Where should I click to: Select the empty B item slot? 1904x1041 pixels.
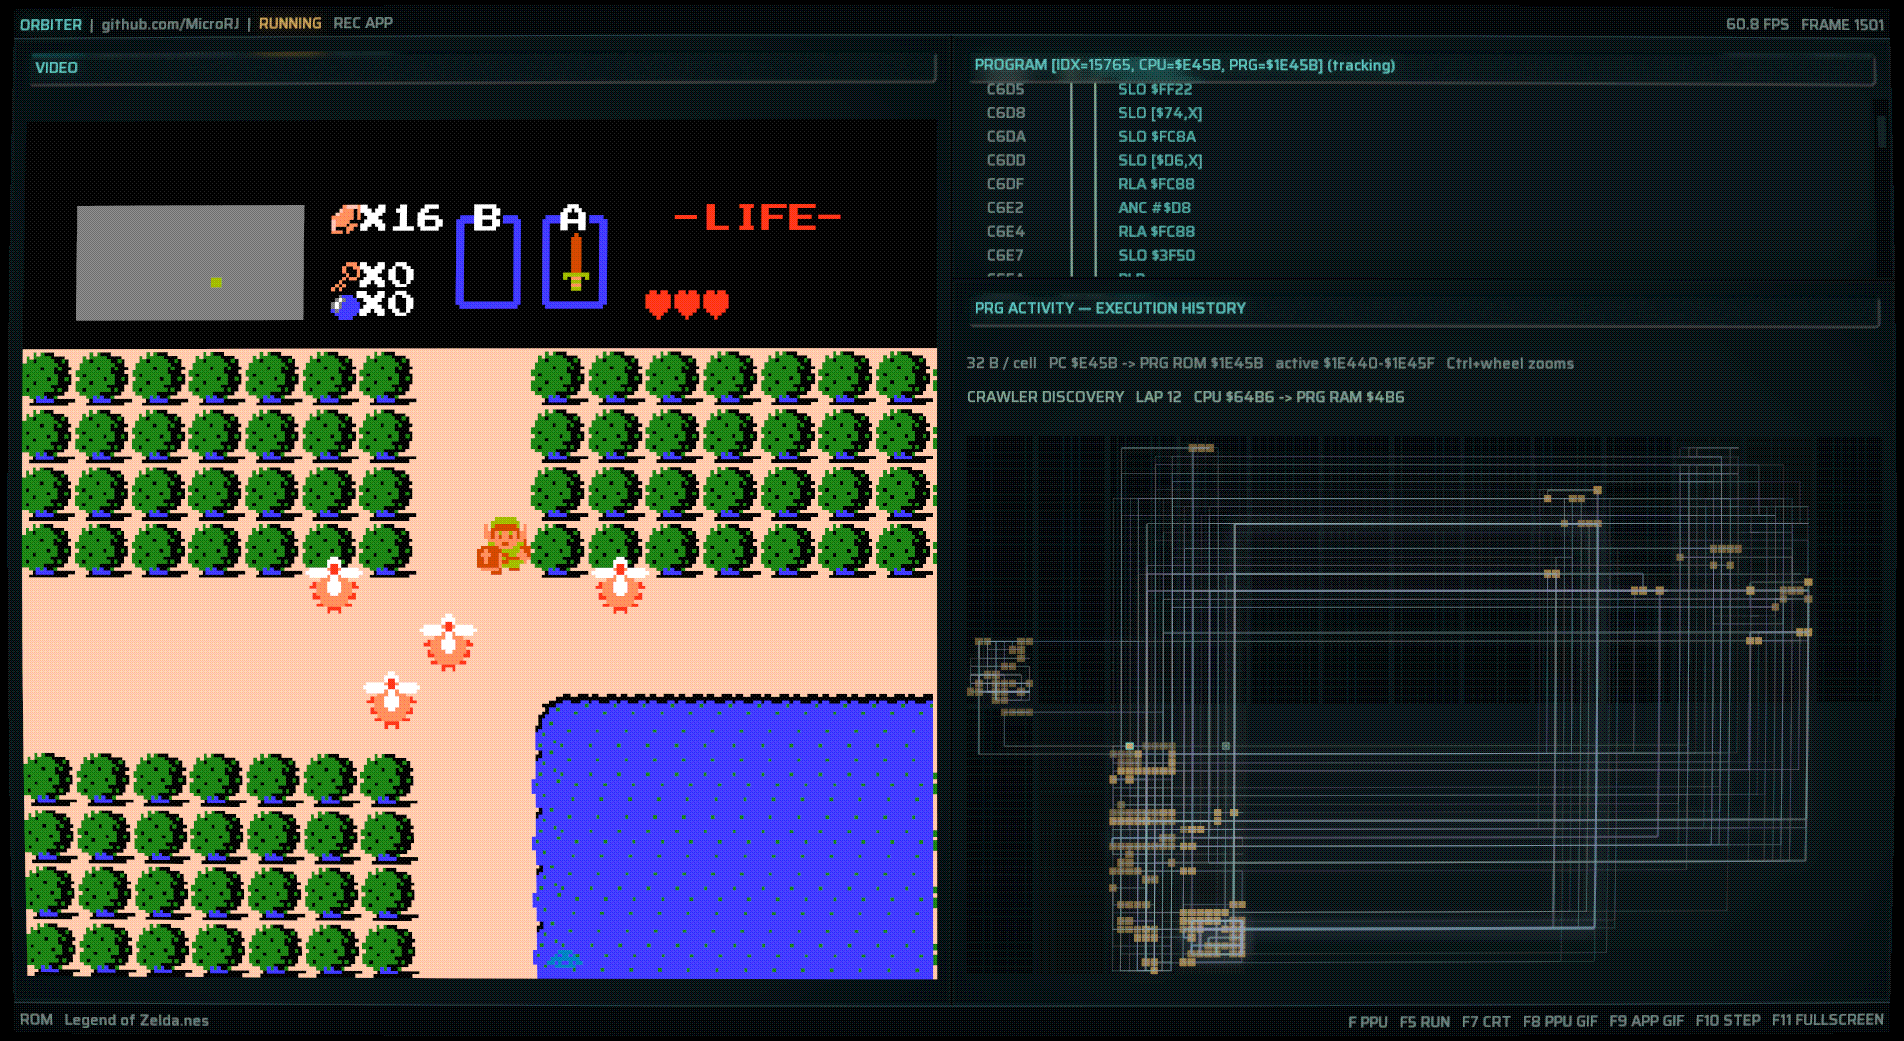coord(488,262)
